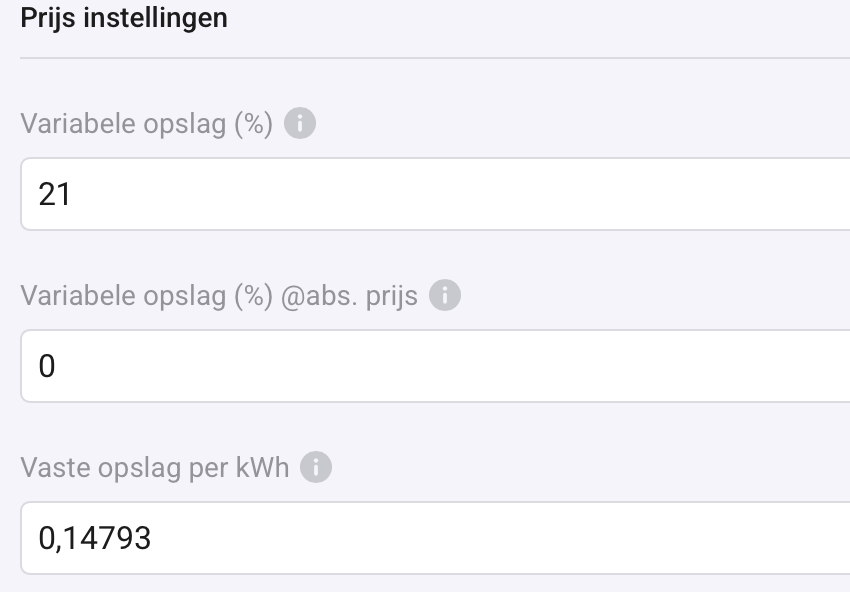Screen dimensions: 850x592
Task: Click the Variabele opslag (%) label text
Action: pos(146,124)
